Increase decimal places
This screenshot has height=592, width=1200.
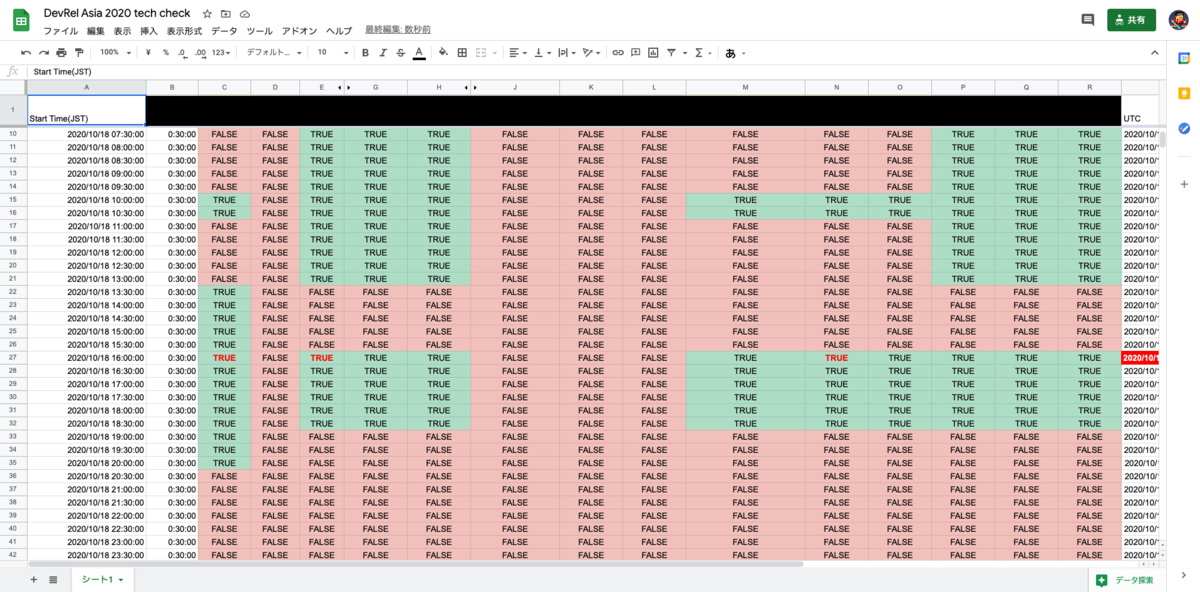tap(201, 52)
